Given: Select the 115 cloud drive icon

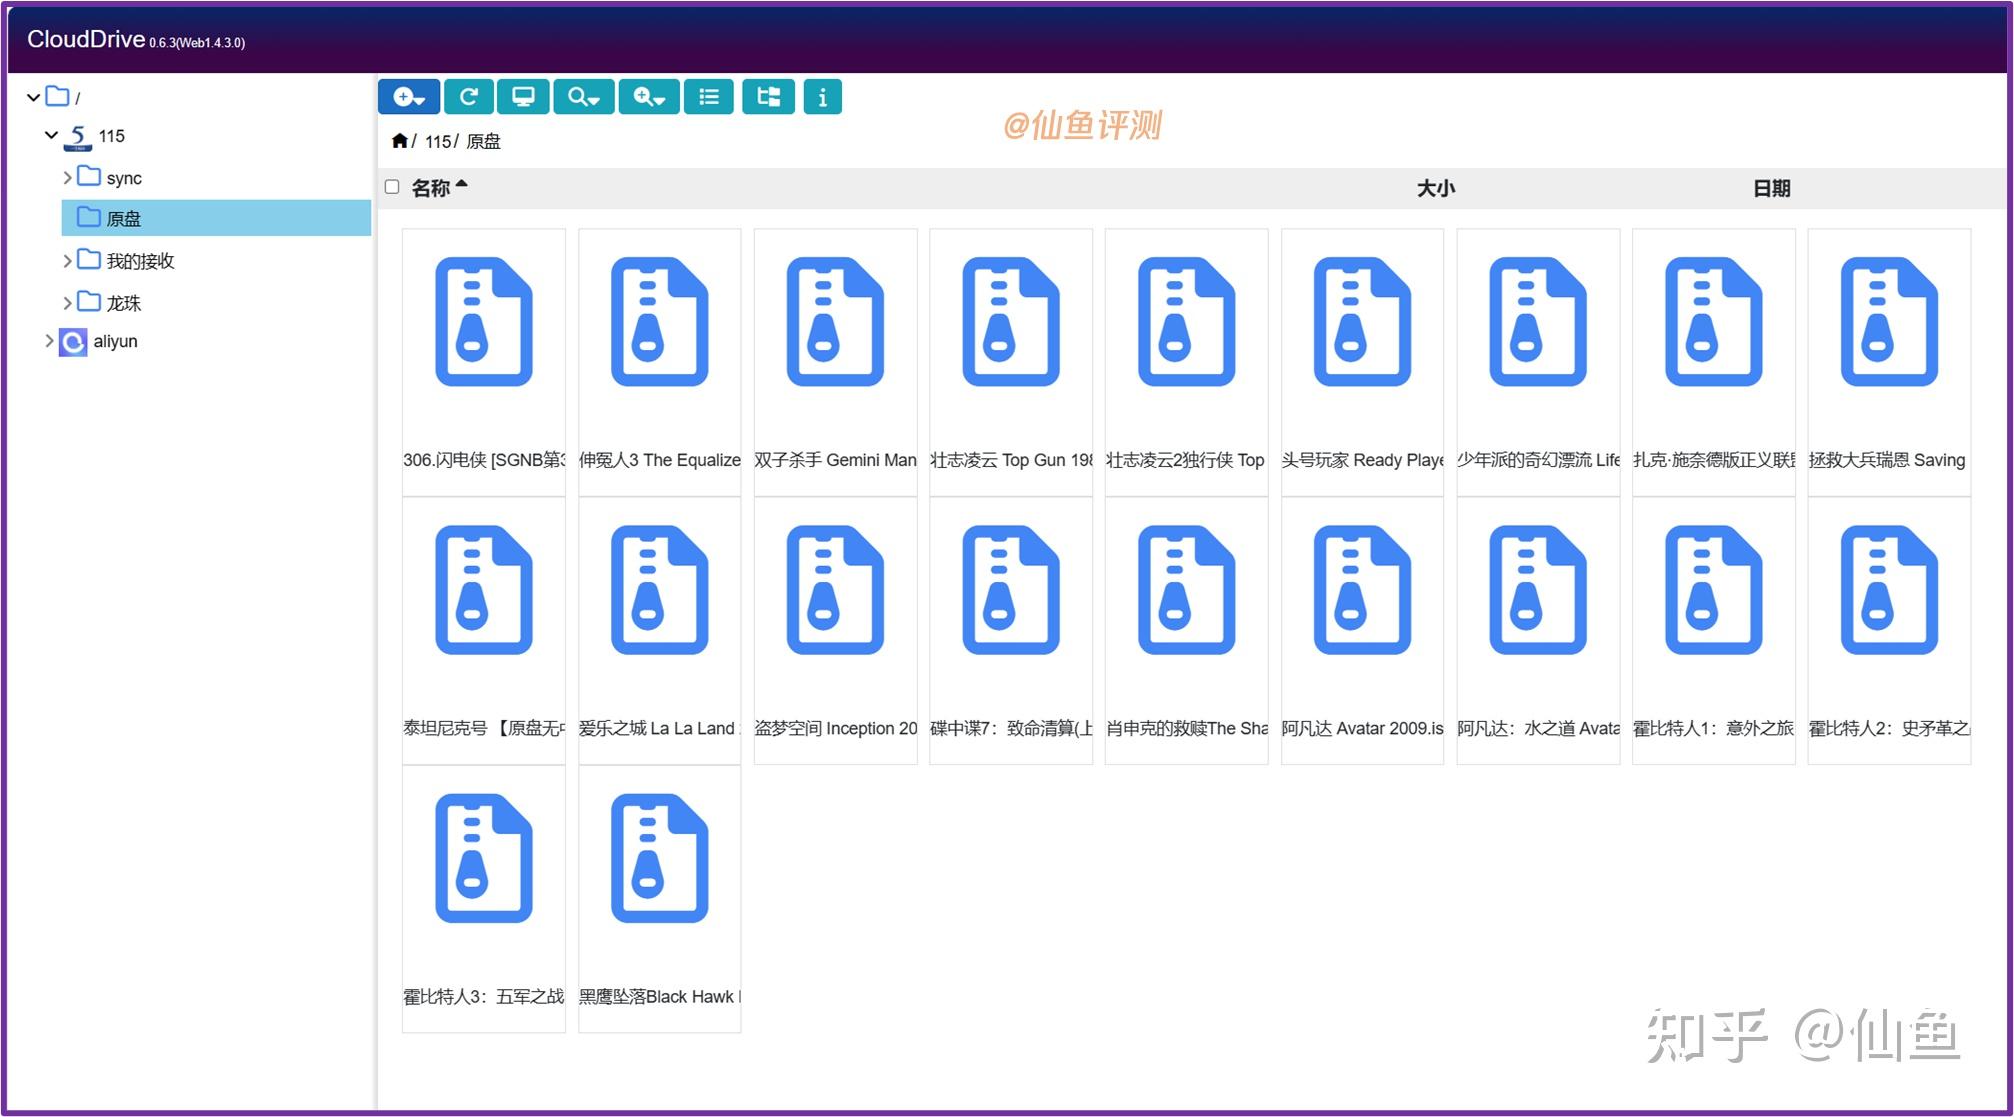Looking at the screenshot, I should [77, 135].
